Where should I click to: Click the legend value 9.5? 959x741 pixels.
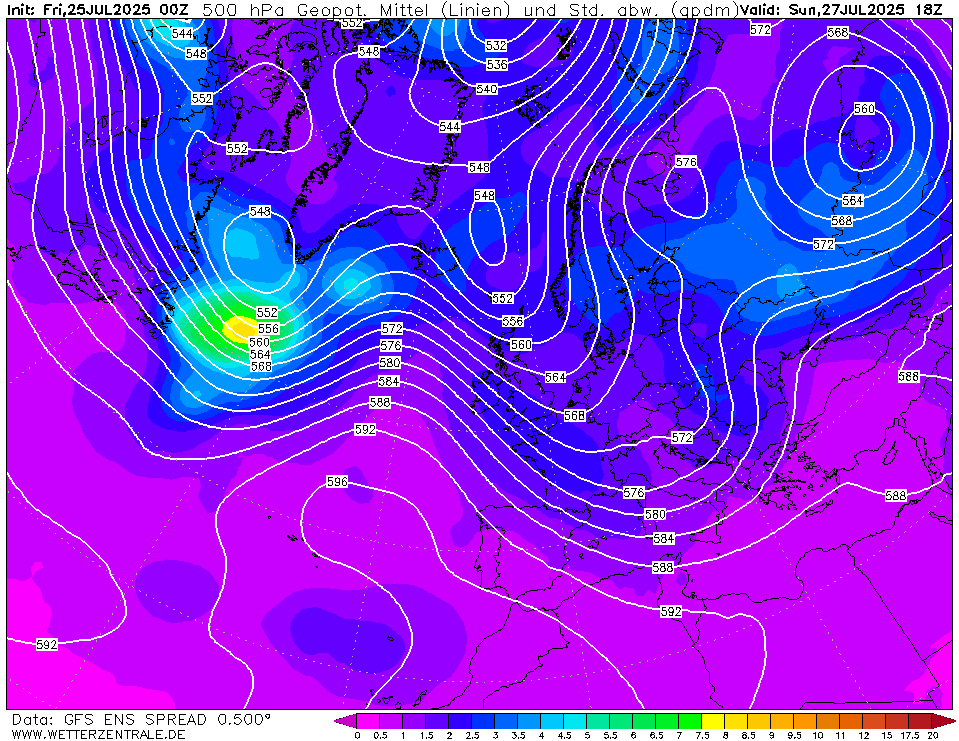coord(794,735)
